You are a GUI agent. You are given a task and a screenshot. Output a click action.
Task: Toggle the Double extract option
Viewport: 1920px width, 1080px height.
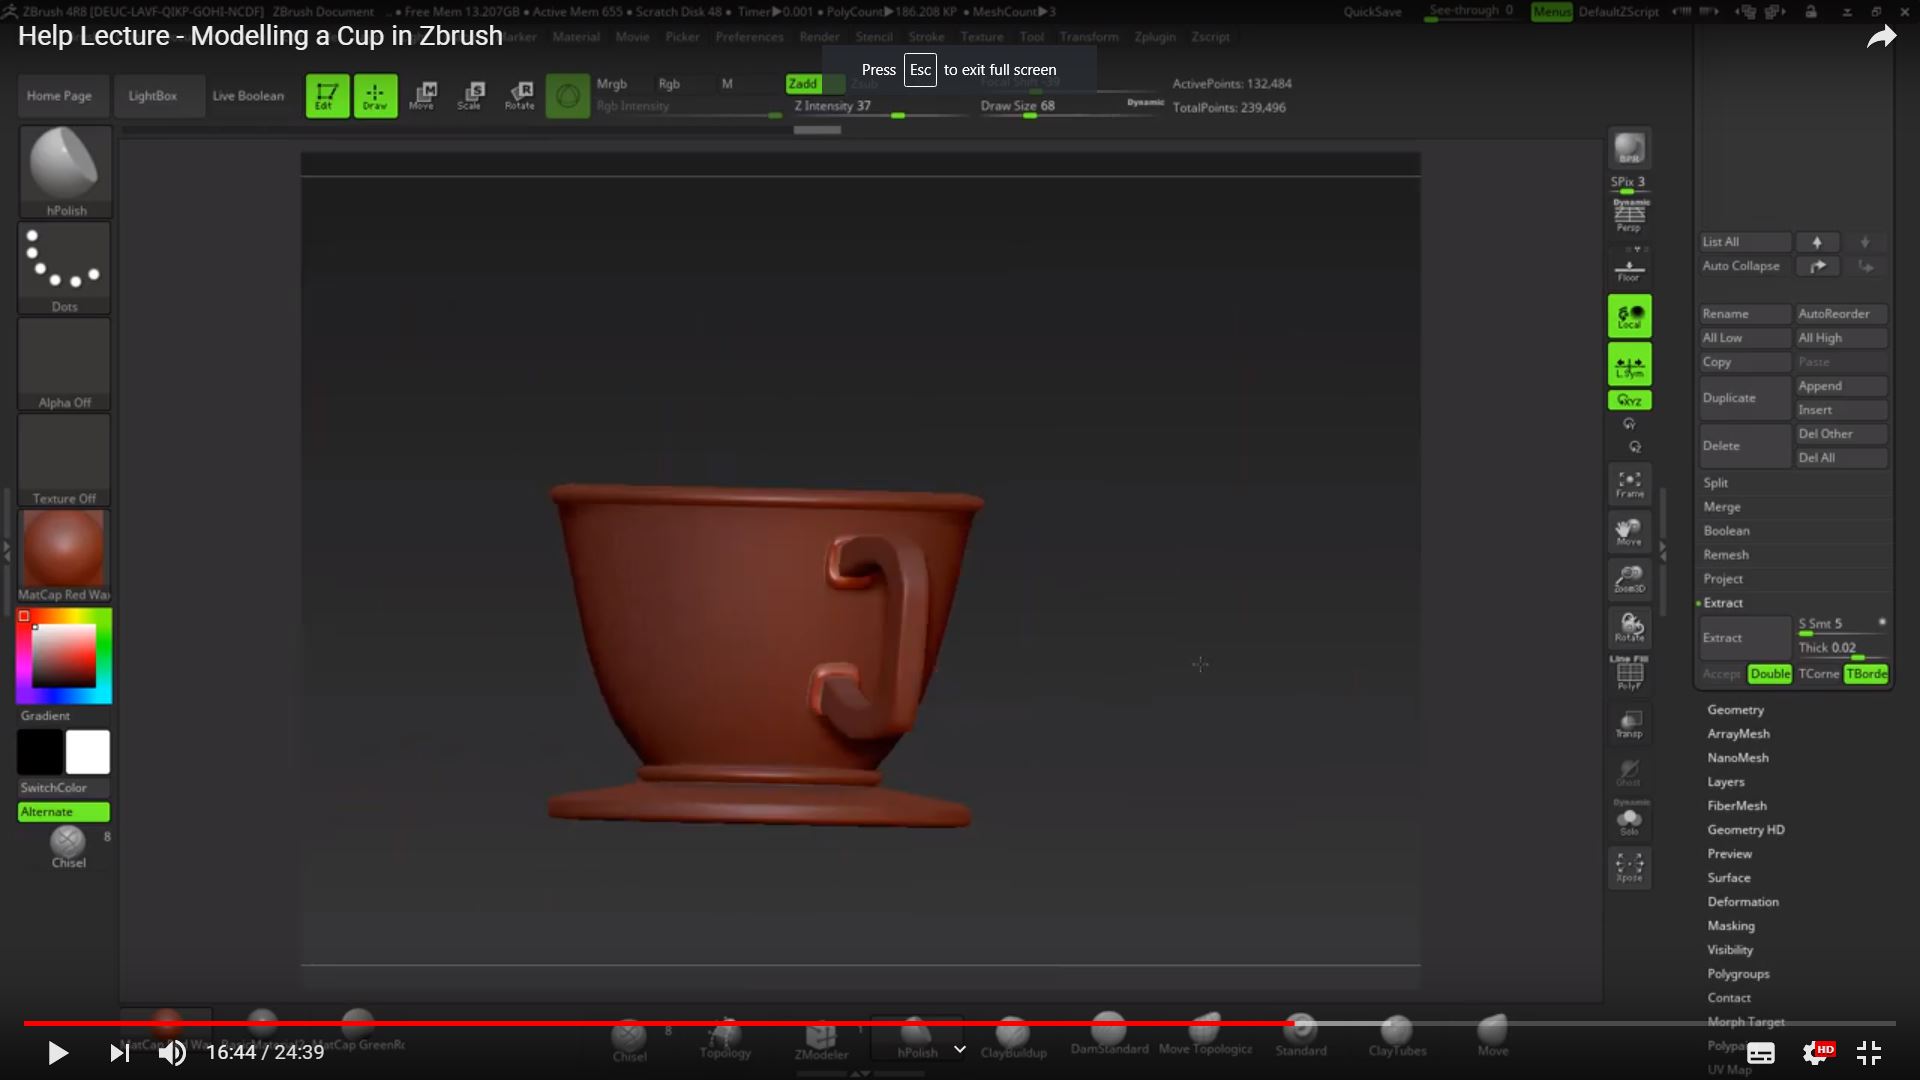click(x=1769, y=674)
